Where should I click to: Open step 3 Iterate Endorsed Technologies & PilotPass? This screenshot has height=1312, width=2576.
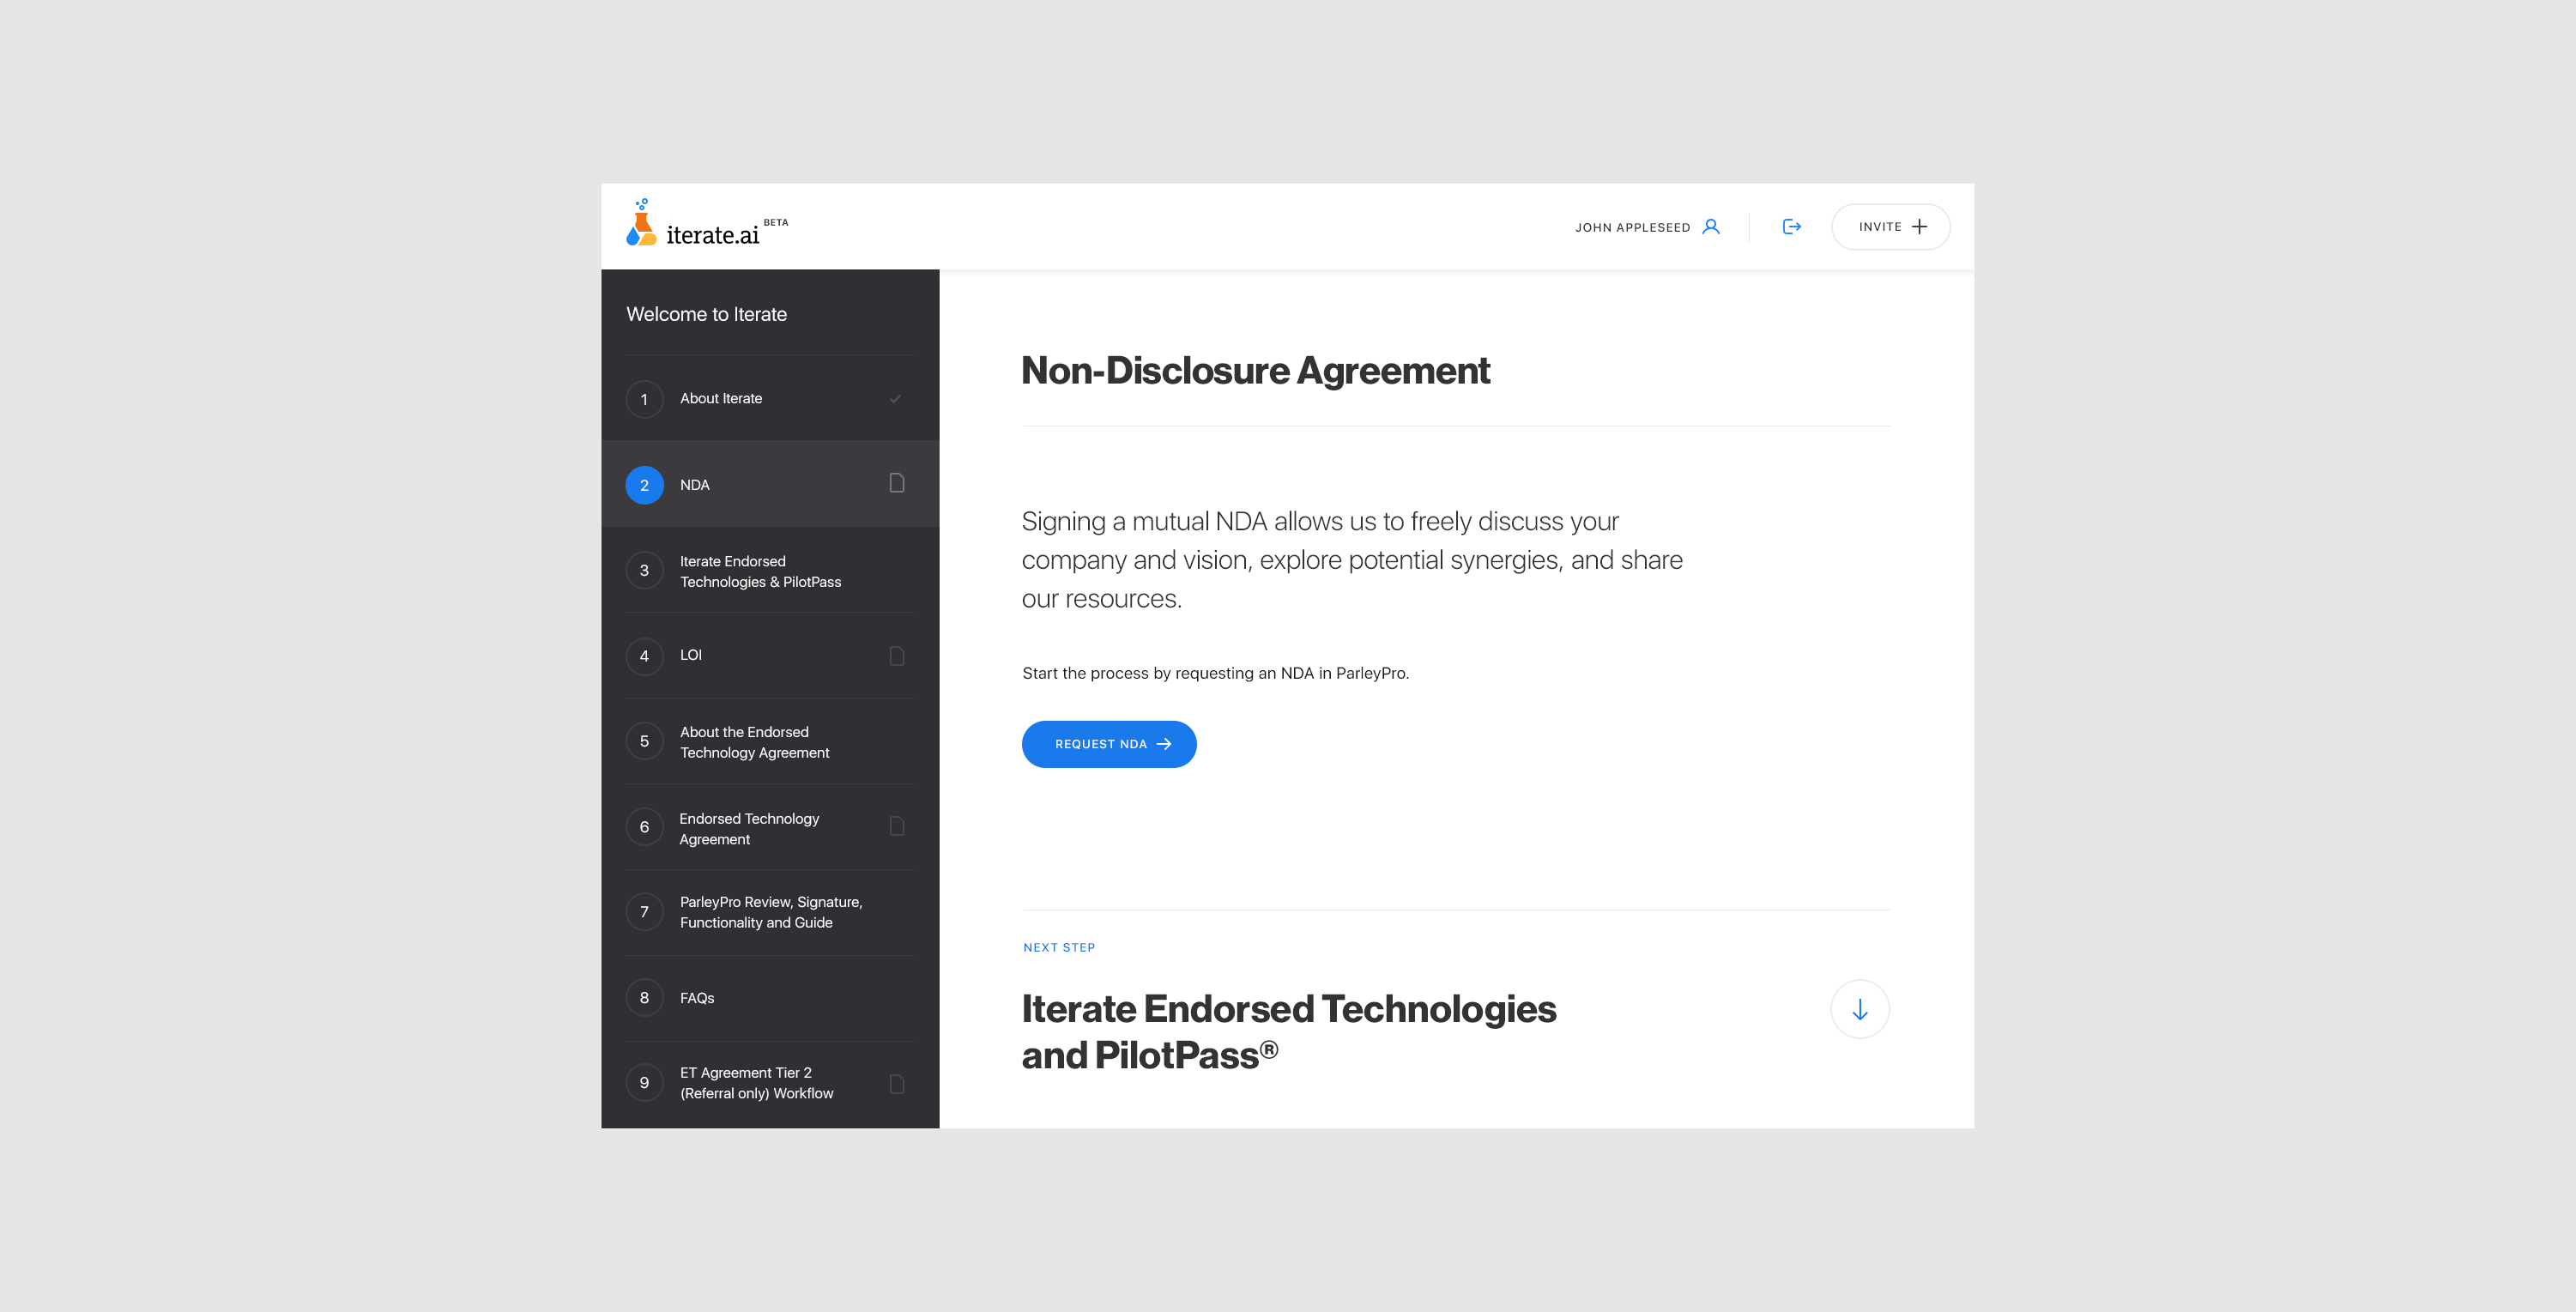pyautogui.click(x=759, y=571)
